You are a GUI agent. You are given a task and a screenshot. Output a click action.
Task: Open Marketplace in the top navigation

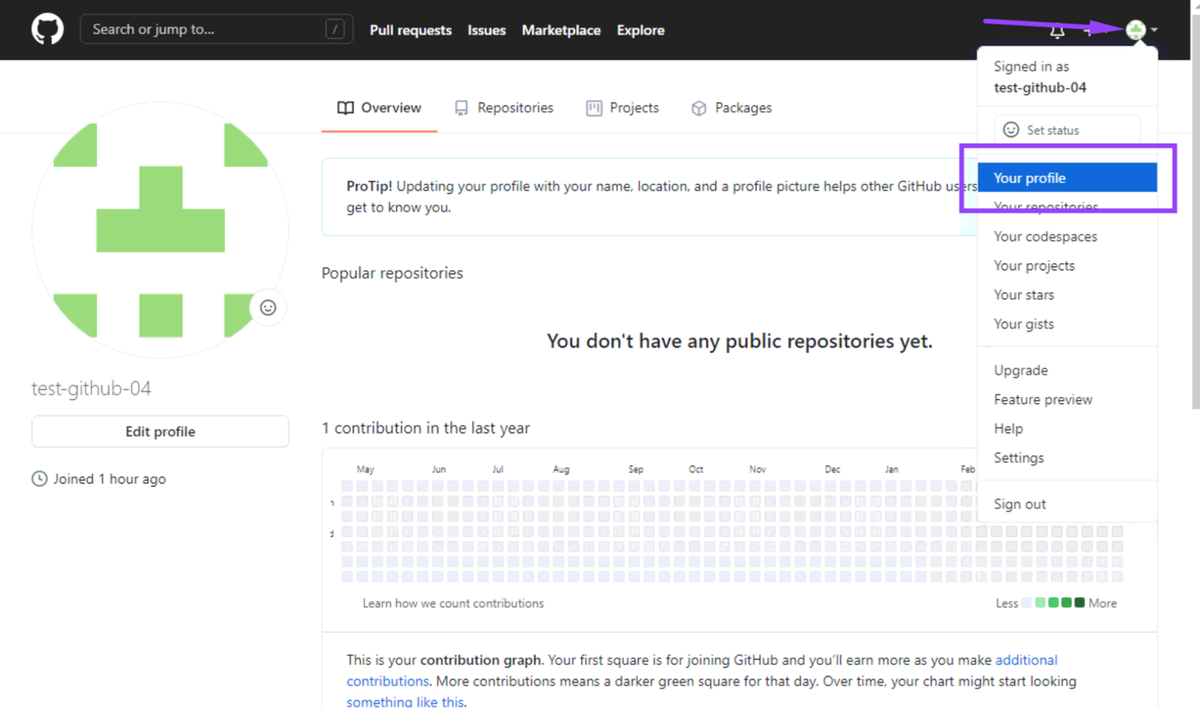(561, 30)
